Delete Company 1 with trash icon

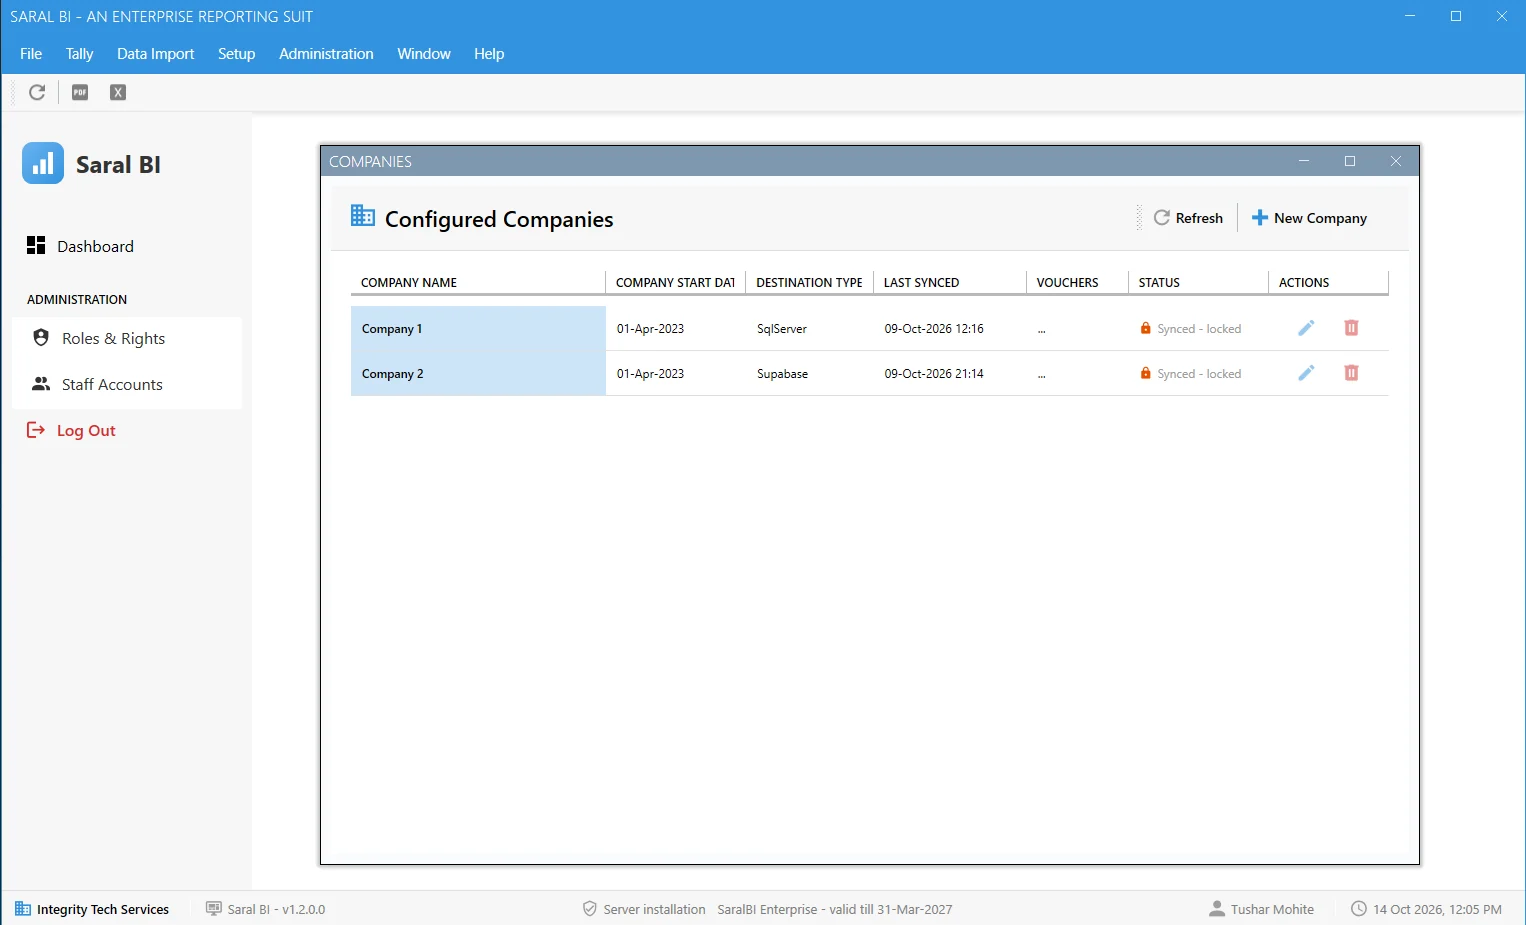1351,328
